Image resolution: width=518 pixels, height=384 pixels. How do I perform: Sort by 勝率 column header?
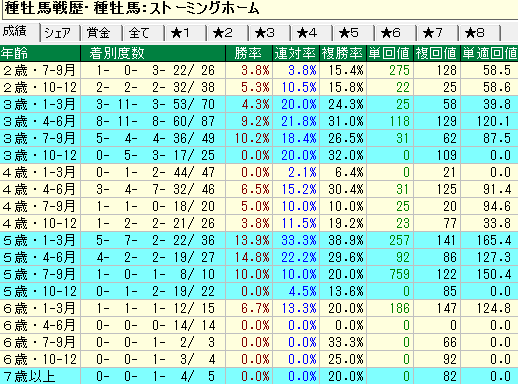249,53
